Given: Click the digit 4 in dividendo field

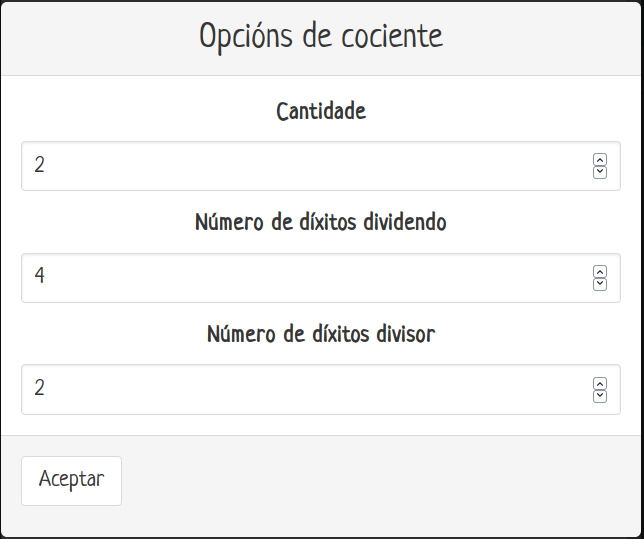Looking at the screenshot, I should [39, 276].
